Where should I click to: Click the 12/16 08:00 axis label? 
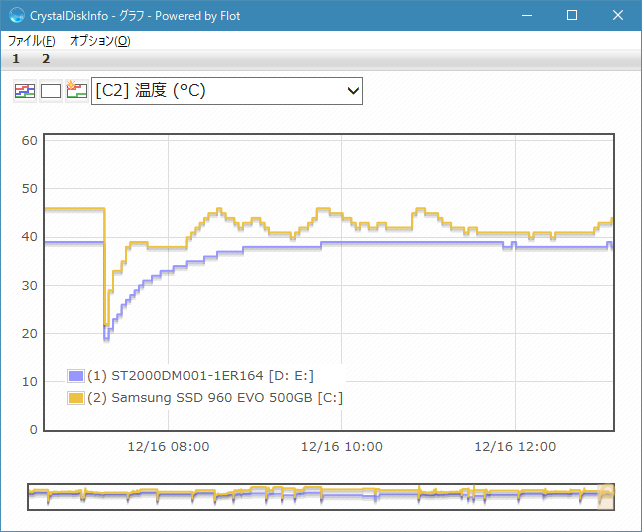pos(168,446)
